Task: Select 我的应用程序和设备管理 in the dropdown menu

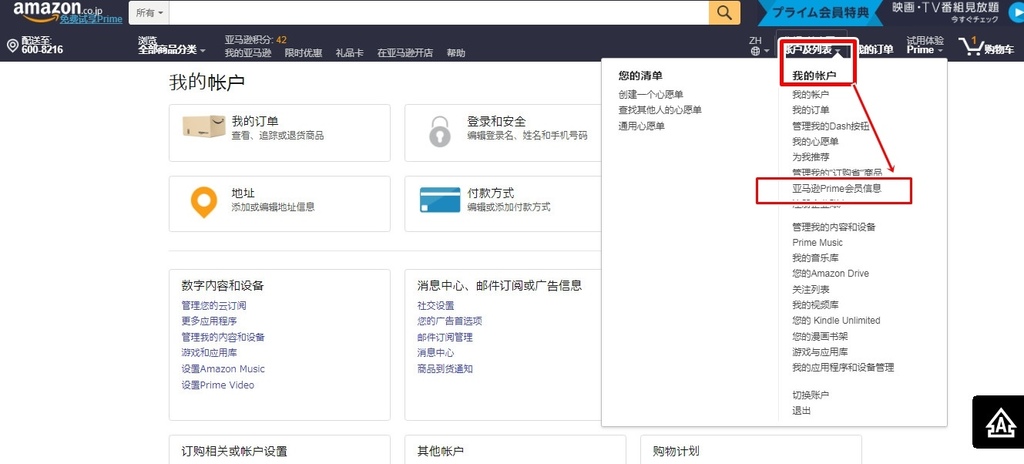Action: tap(843, 367)
